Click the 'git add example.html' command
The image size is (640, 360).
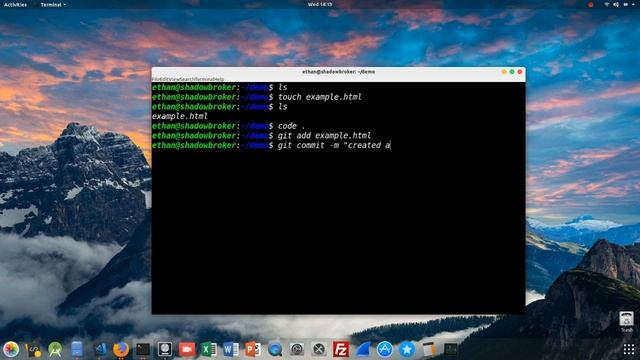tap(324, 136)
